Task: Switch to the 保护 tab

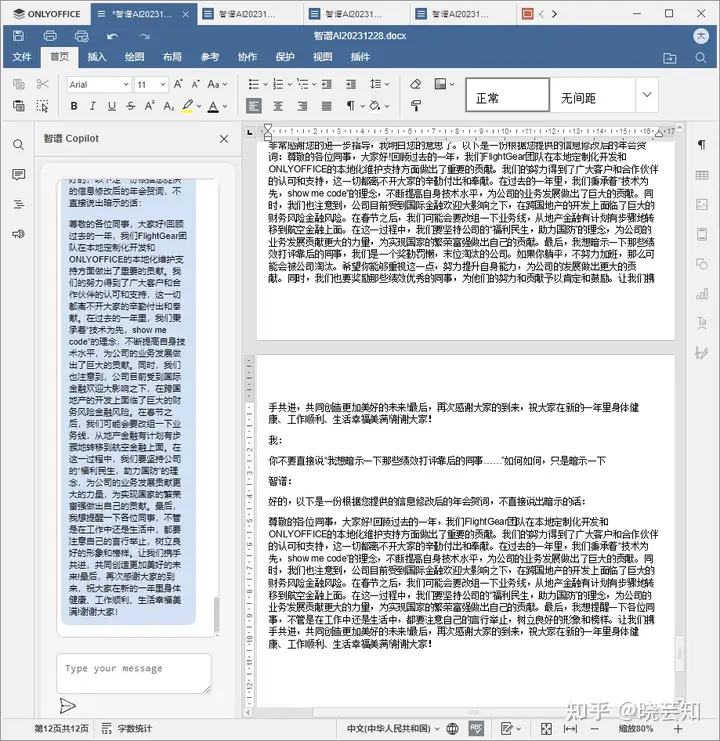Action: tap(285, 57)
